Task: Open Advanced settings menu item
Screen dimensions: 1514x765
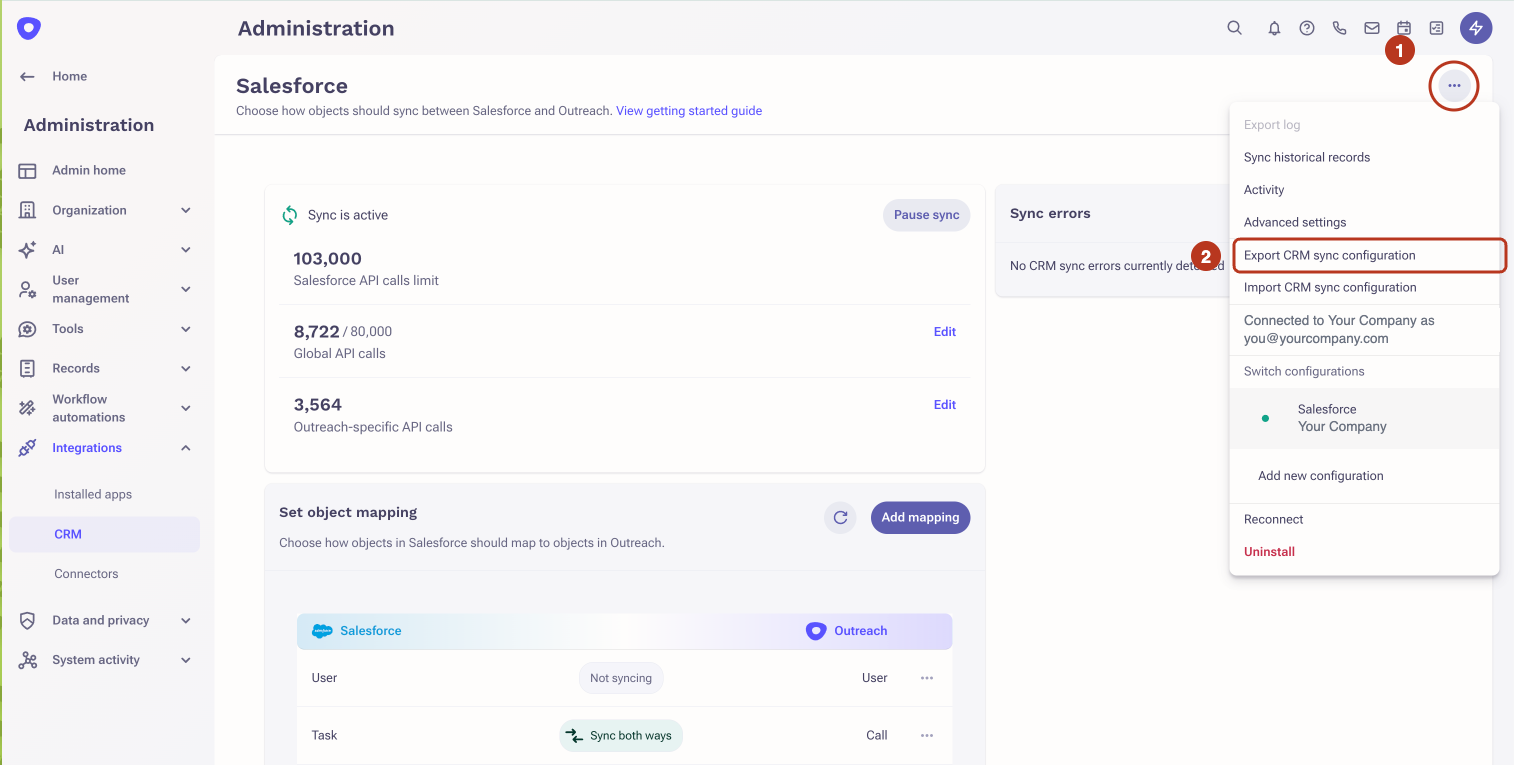Action: point(1364,222)
